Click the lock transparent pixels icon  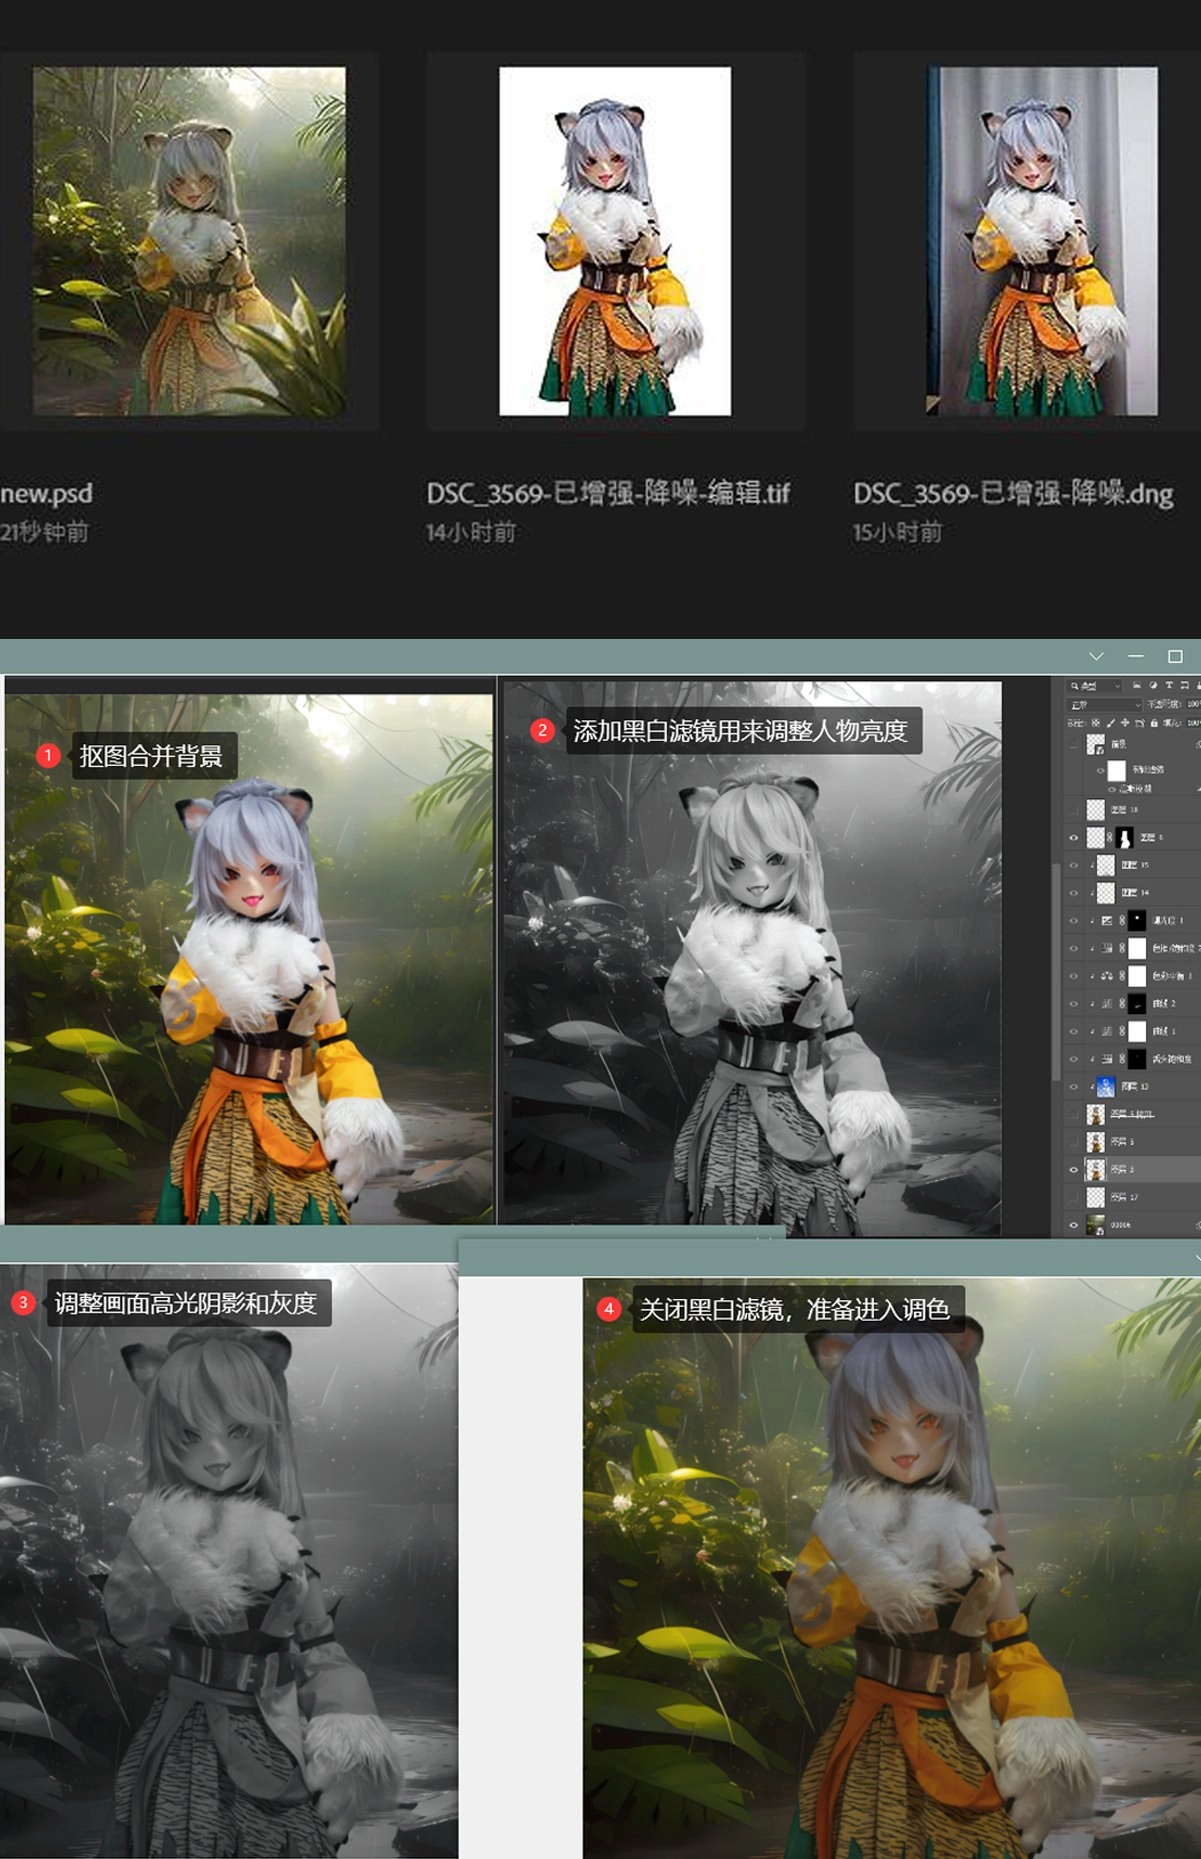1096,723
